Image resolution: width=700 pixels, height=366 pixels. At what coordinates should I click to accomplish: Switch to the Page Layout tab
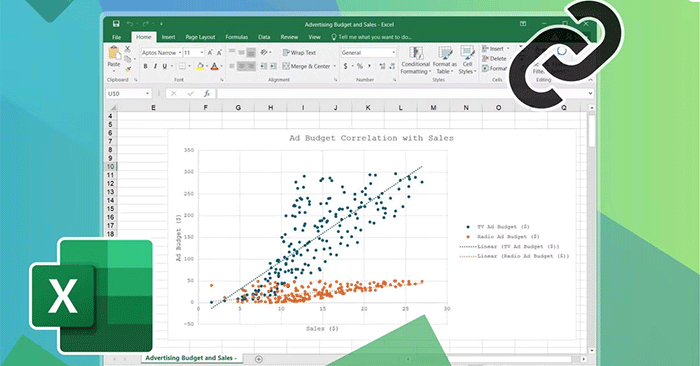pos(200,37)
